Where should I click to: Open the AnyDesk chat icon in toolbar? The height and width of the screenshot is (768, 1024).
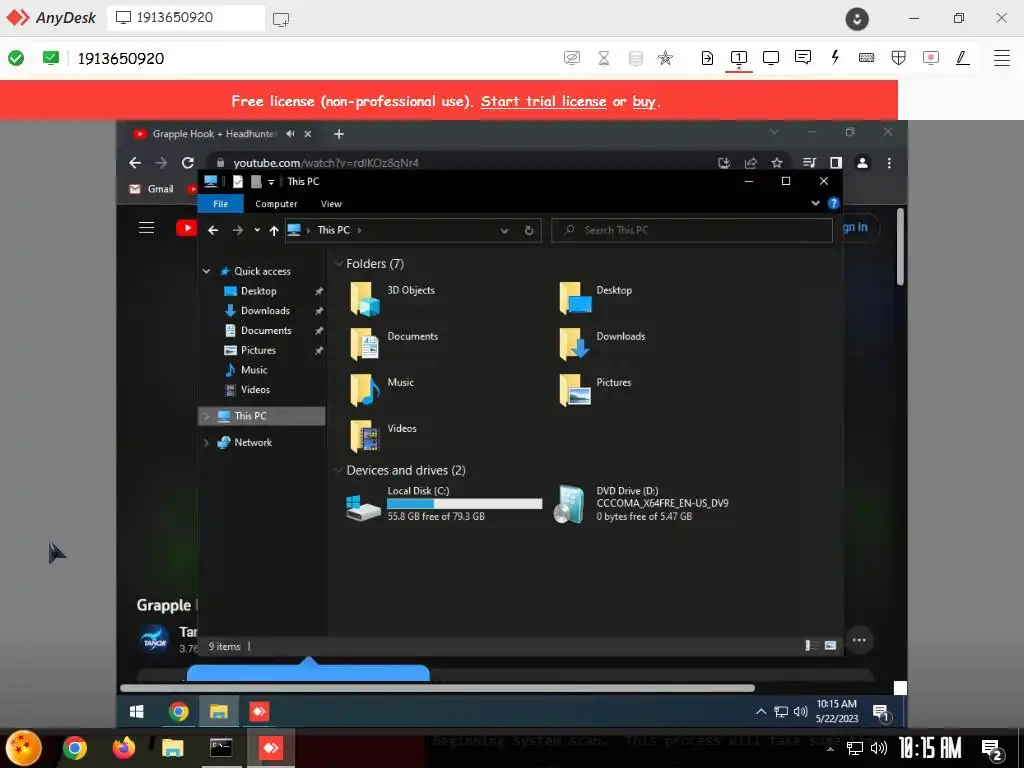point(803,57)
